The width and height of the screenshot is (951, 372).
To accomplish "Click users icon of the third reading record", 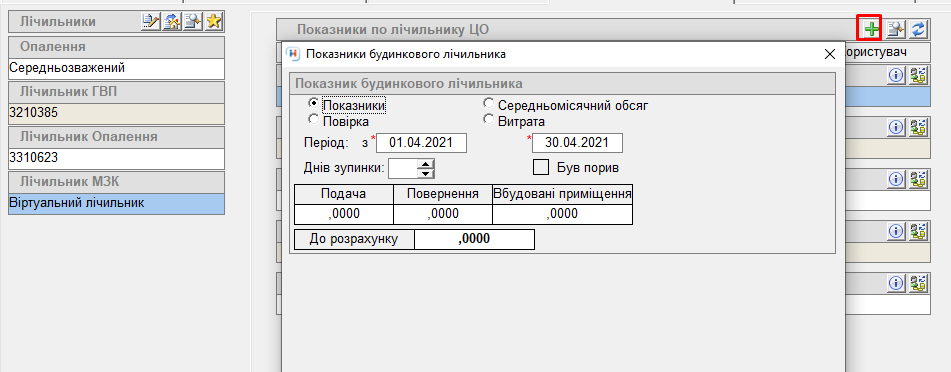I will (x=919, y=179).
